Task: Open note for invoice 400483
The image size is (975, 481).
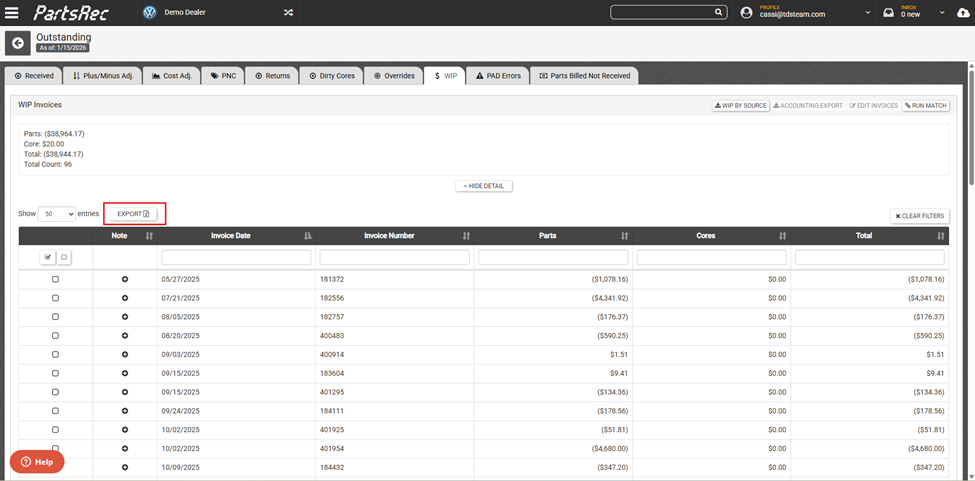Action: coord(125,336)
